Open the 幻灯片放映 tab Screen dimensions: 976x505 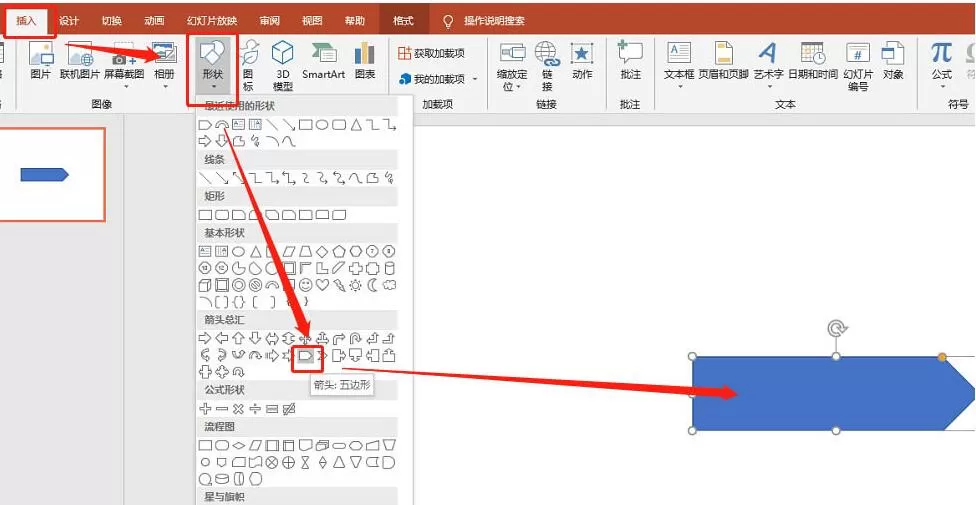pyautogui.click(x=212, y=21)
